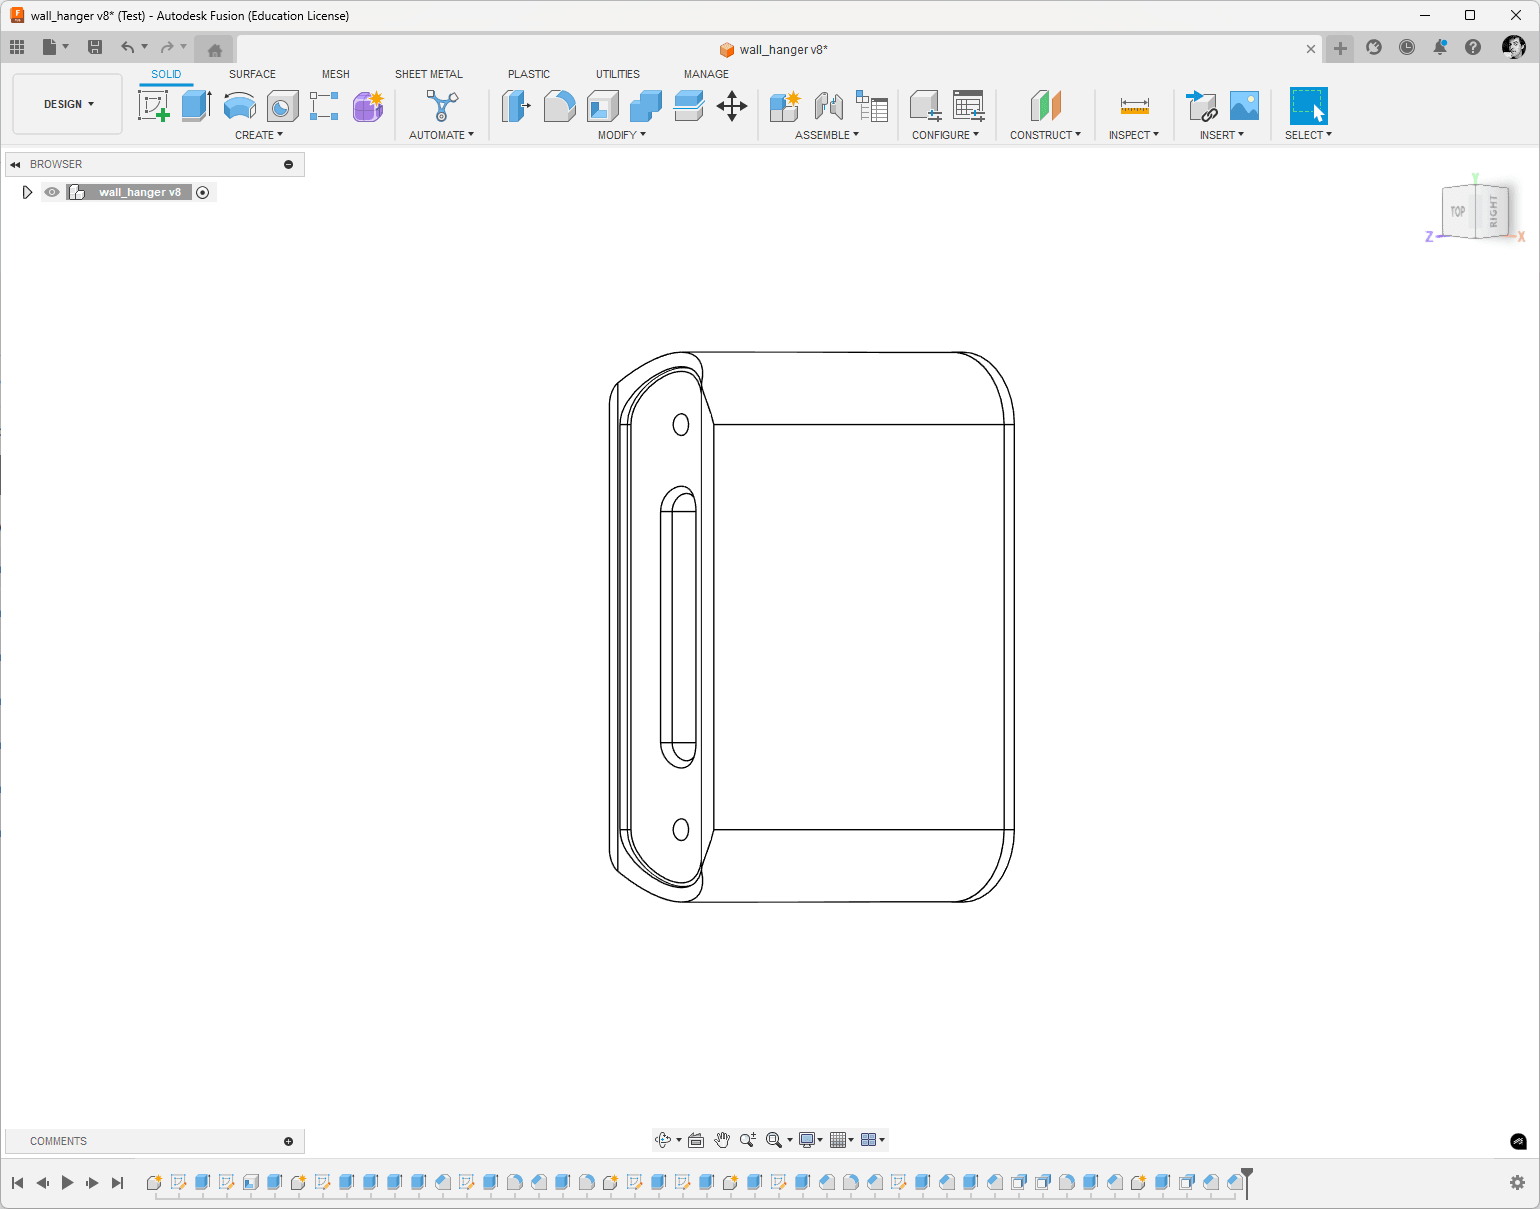Open the Select dropdown menu
This screenshot has width=1540, height=1209.
1308,135
